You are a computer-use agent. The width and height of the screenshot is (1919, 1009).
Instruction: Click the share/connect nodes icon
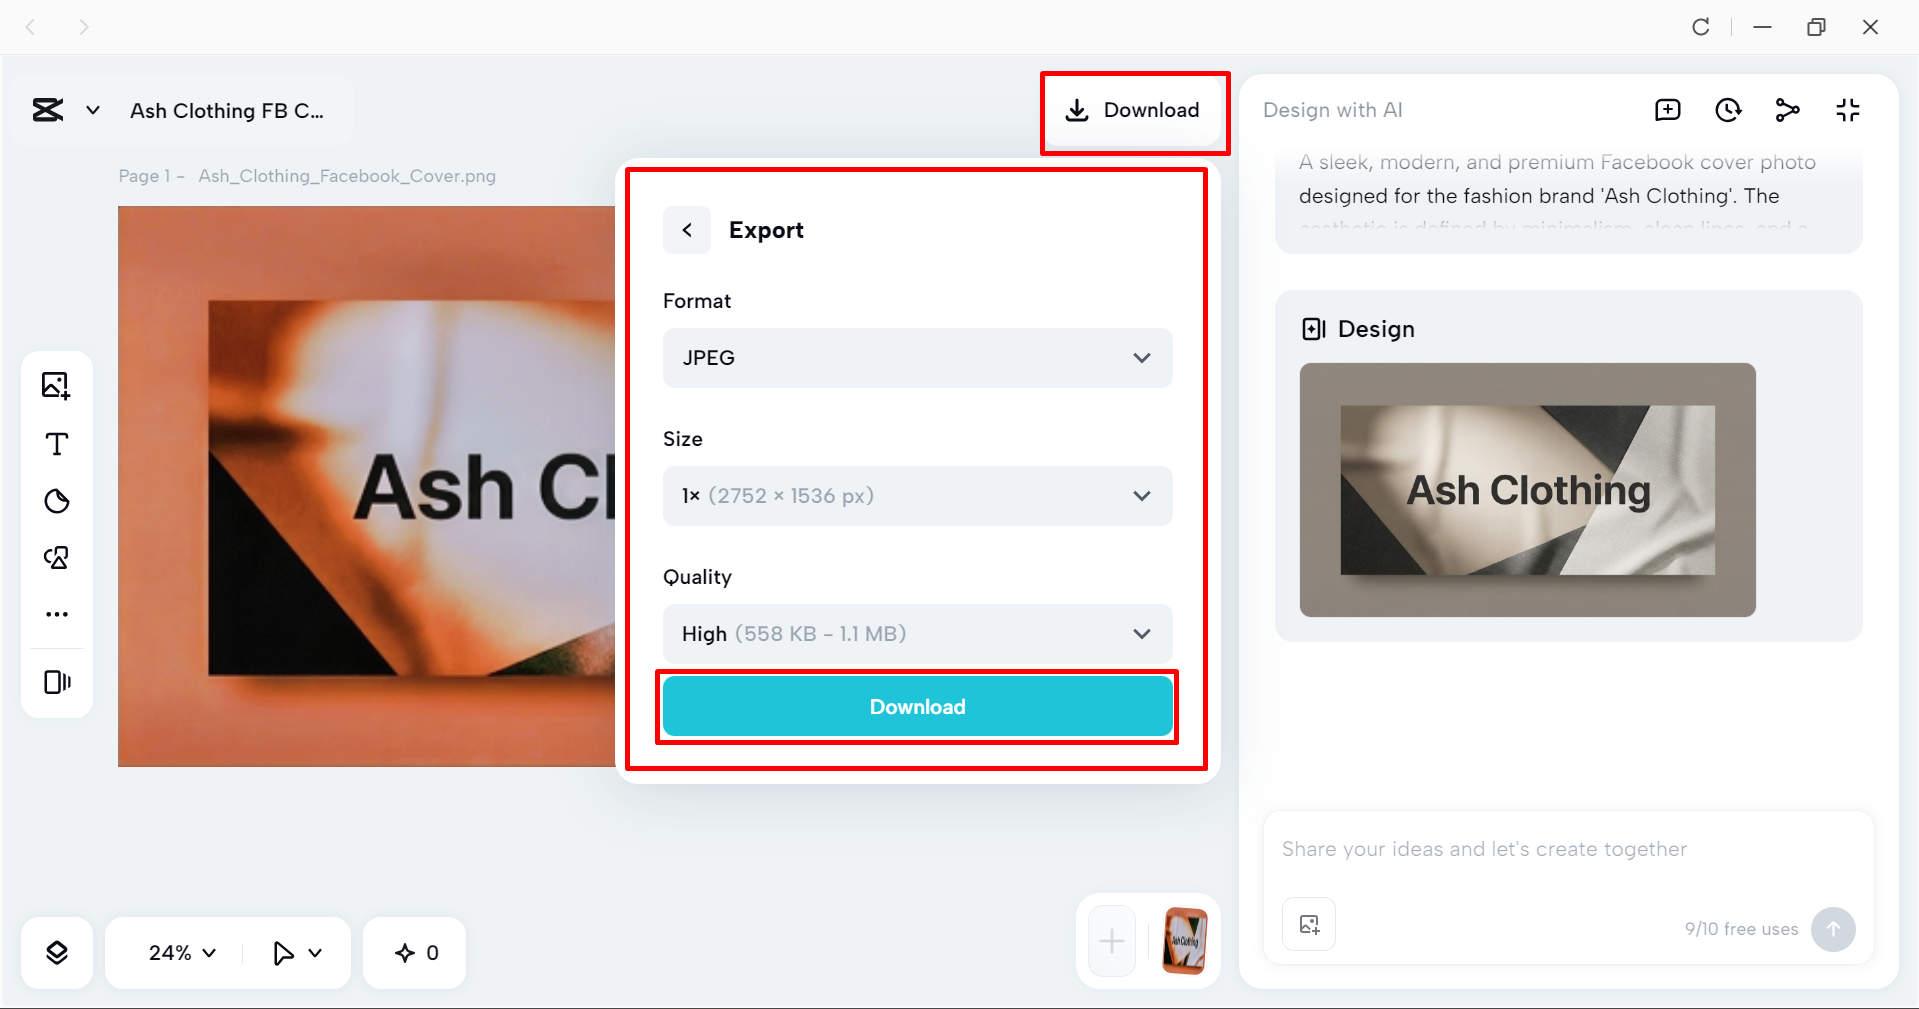(1788, 110)
